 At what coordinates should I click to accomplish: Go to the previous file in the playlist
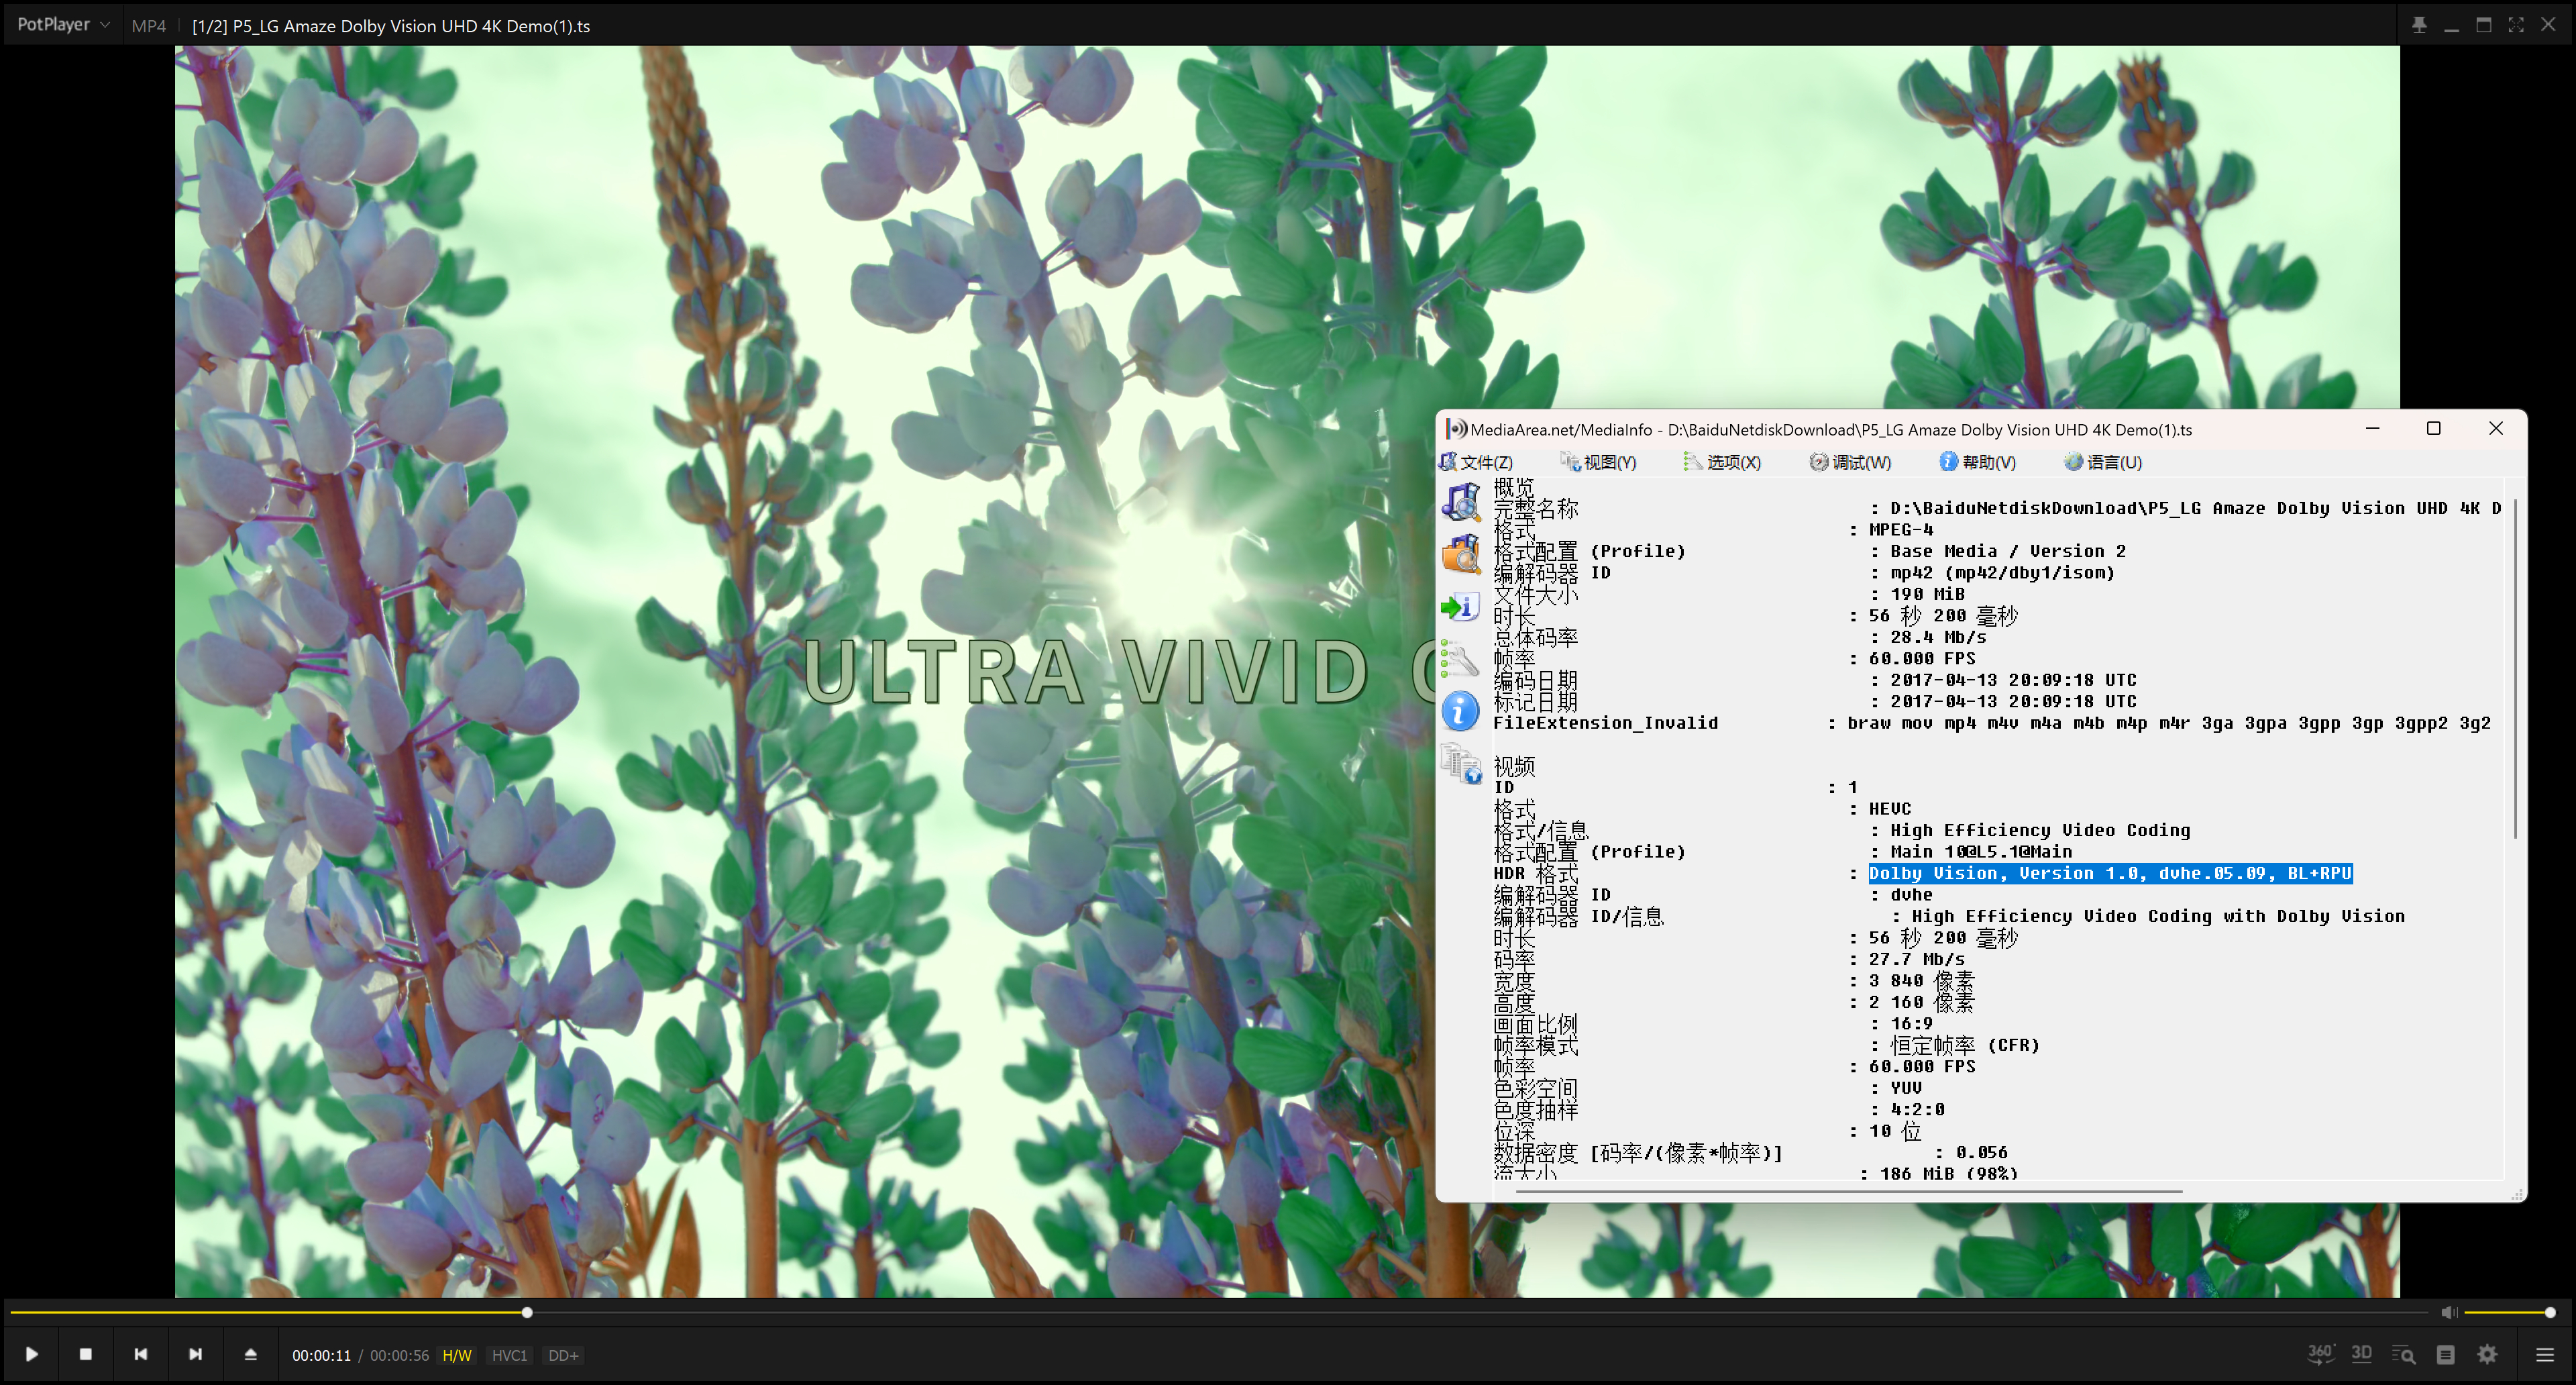tap(141, 1354)
